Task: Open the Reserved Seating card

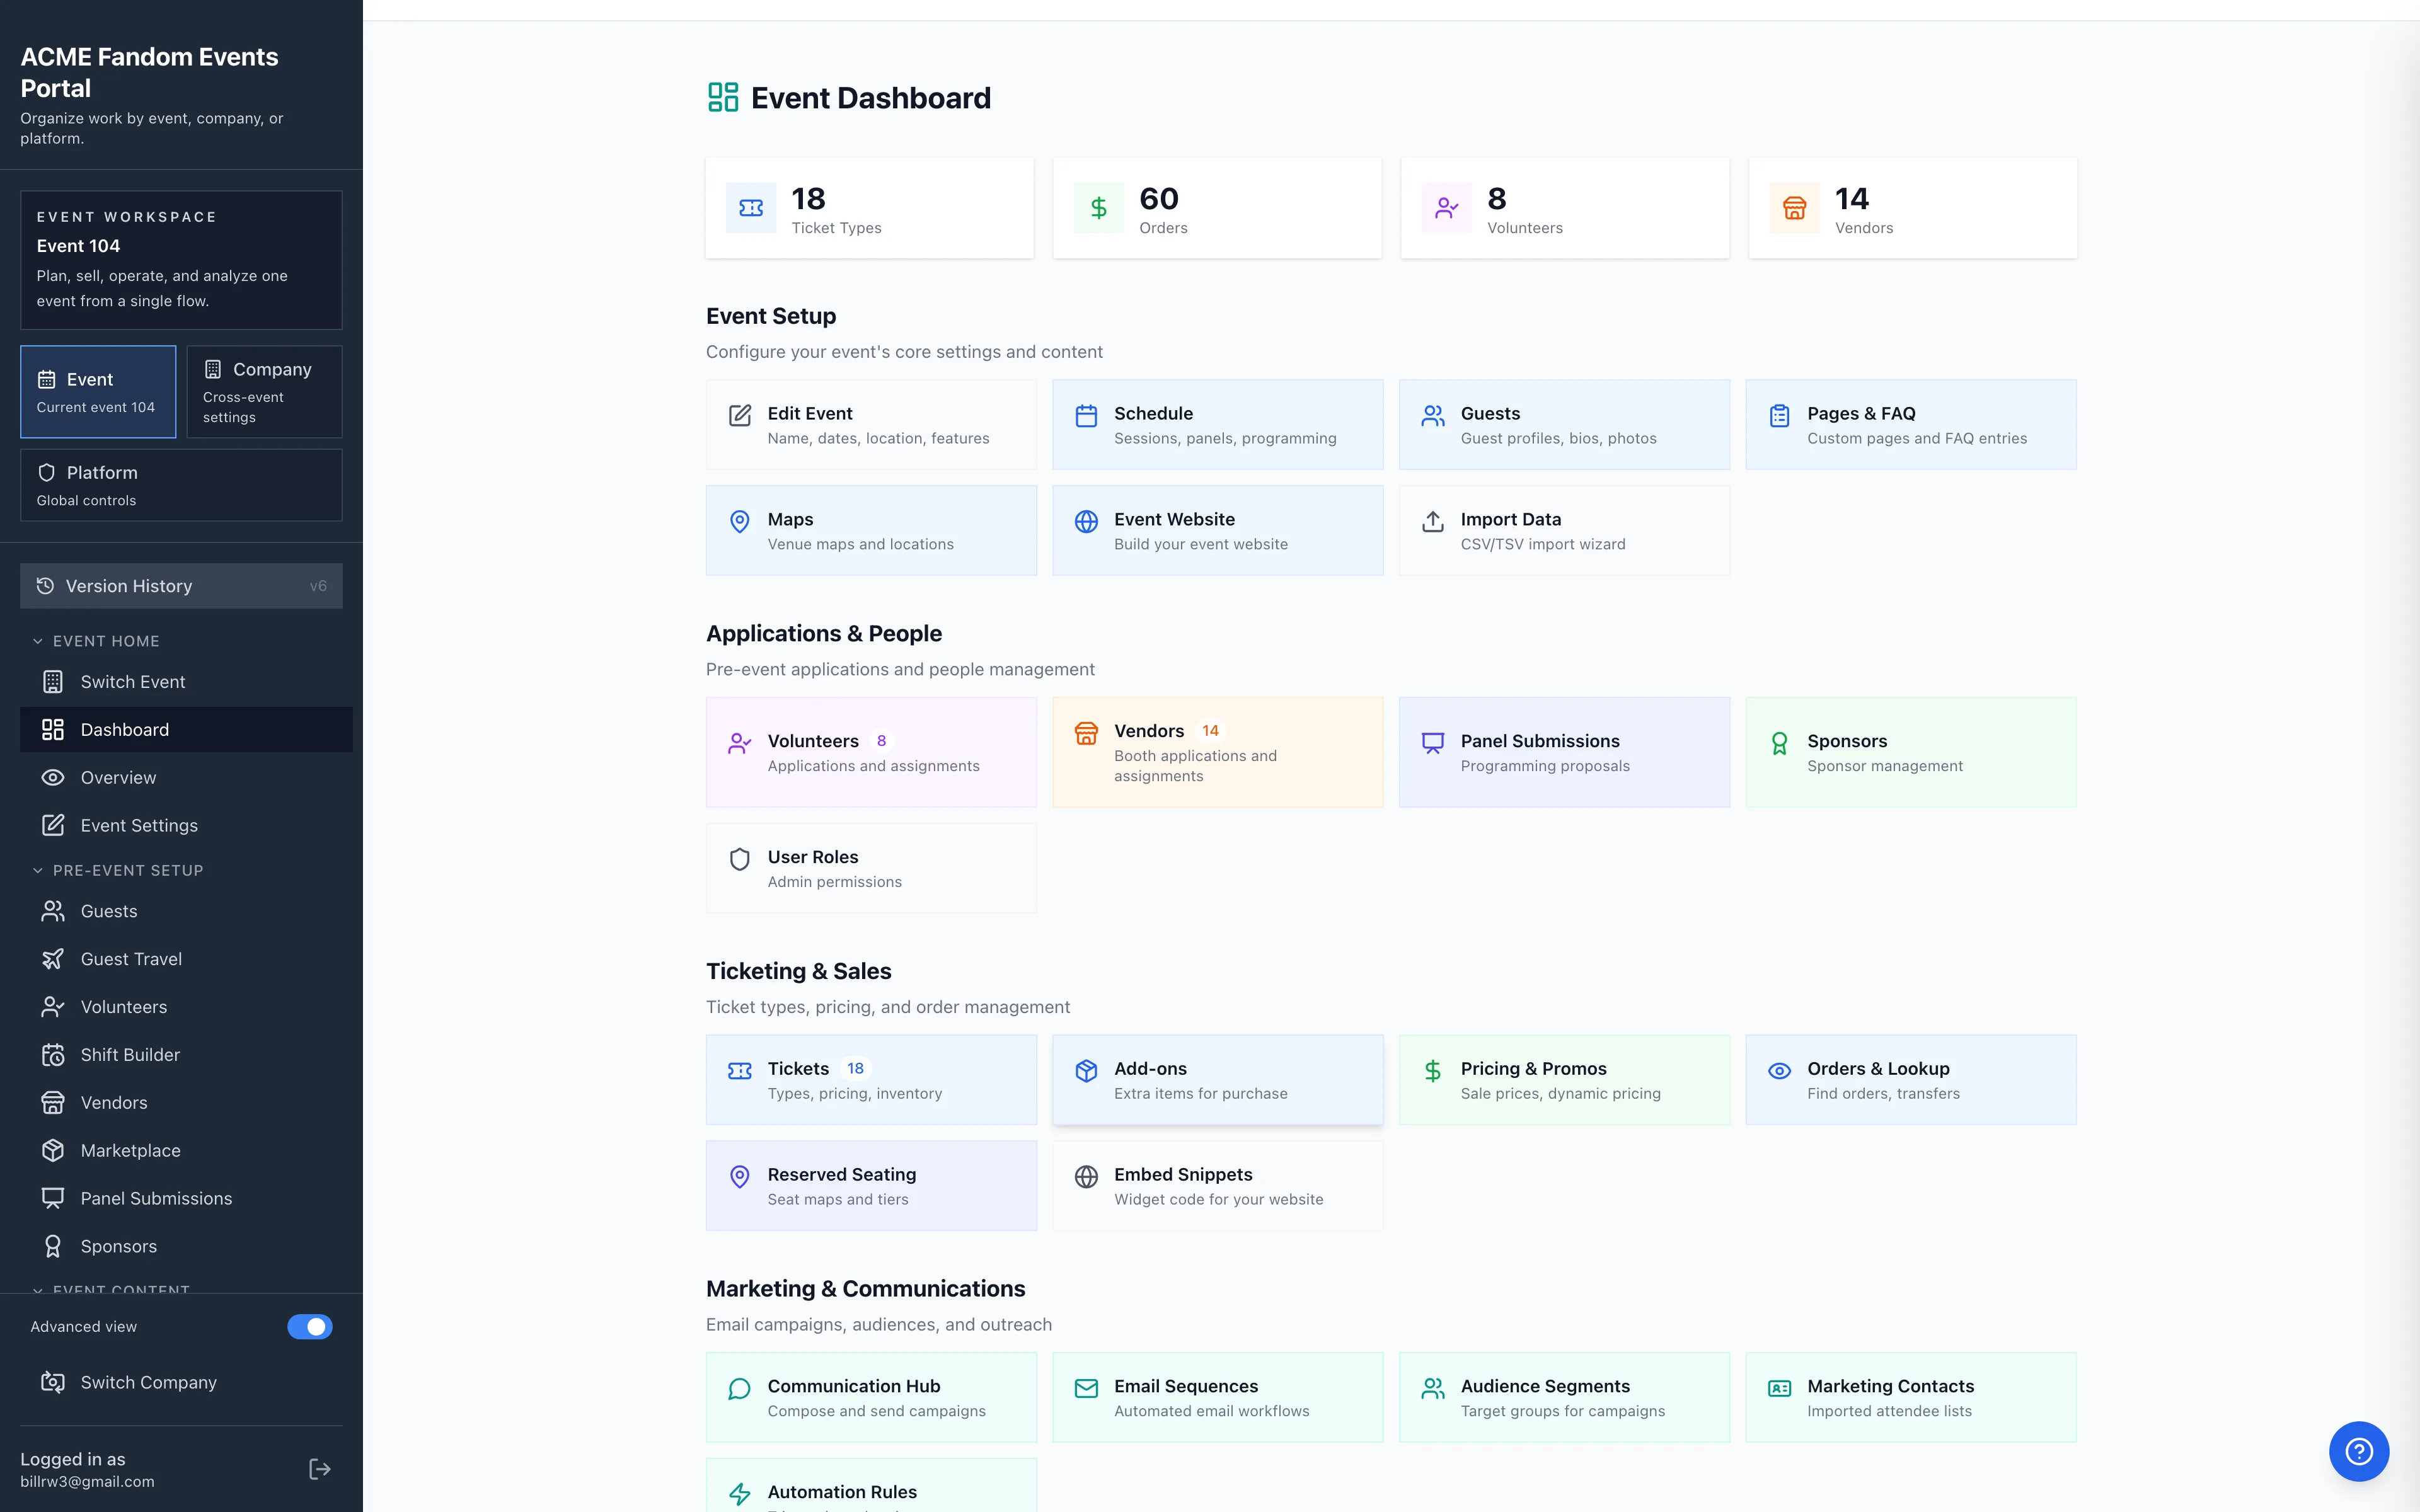Action: click(871, 1186)
